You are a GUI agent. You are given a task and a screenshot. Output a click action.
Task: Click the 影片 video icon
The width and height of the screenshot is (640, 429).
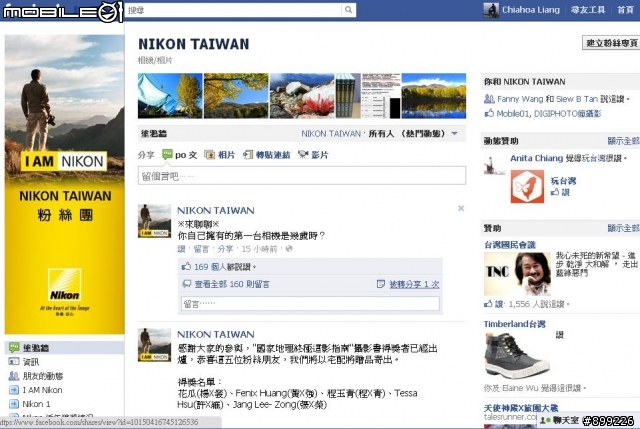click(x=303, y=154)
